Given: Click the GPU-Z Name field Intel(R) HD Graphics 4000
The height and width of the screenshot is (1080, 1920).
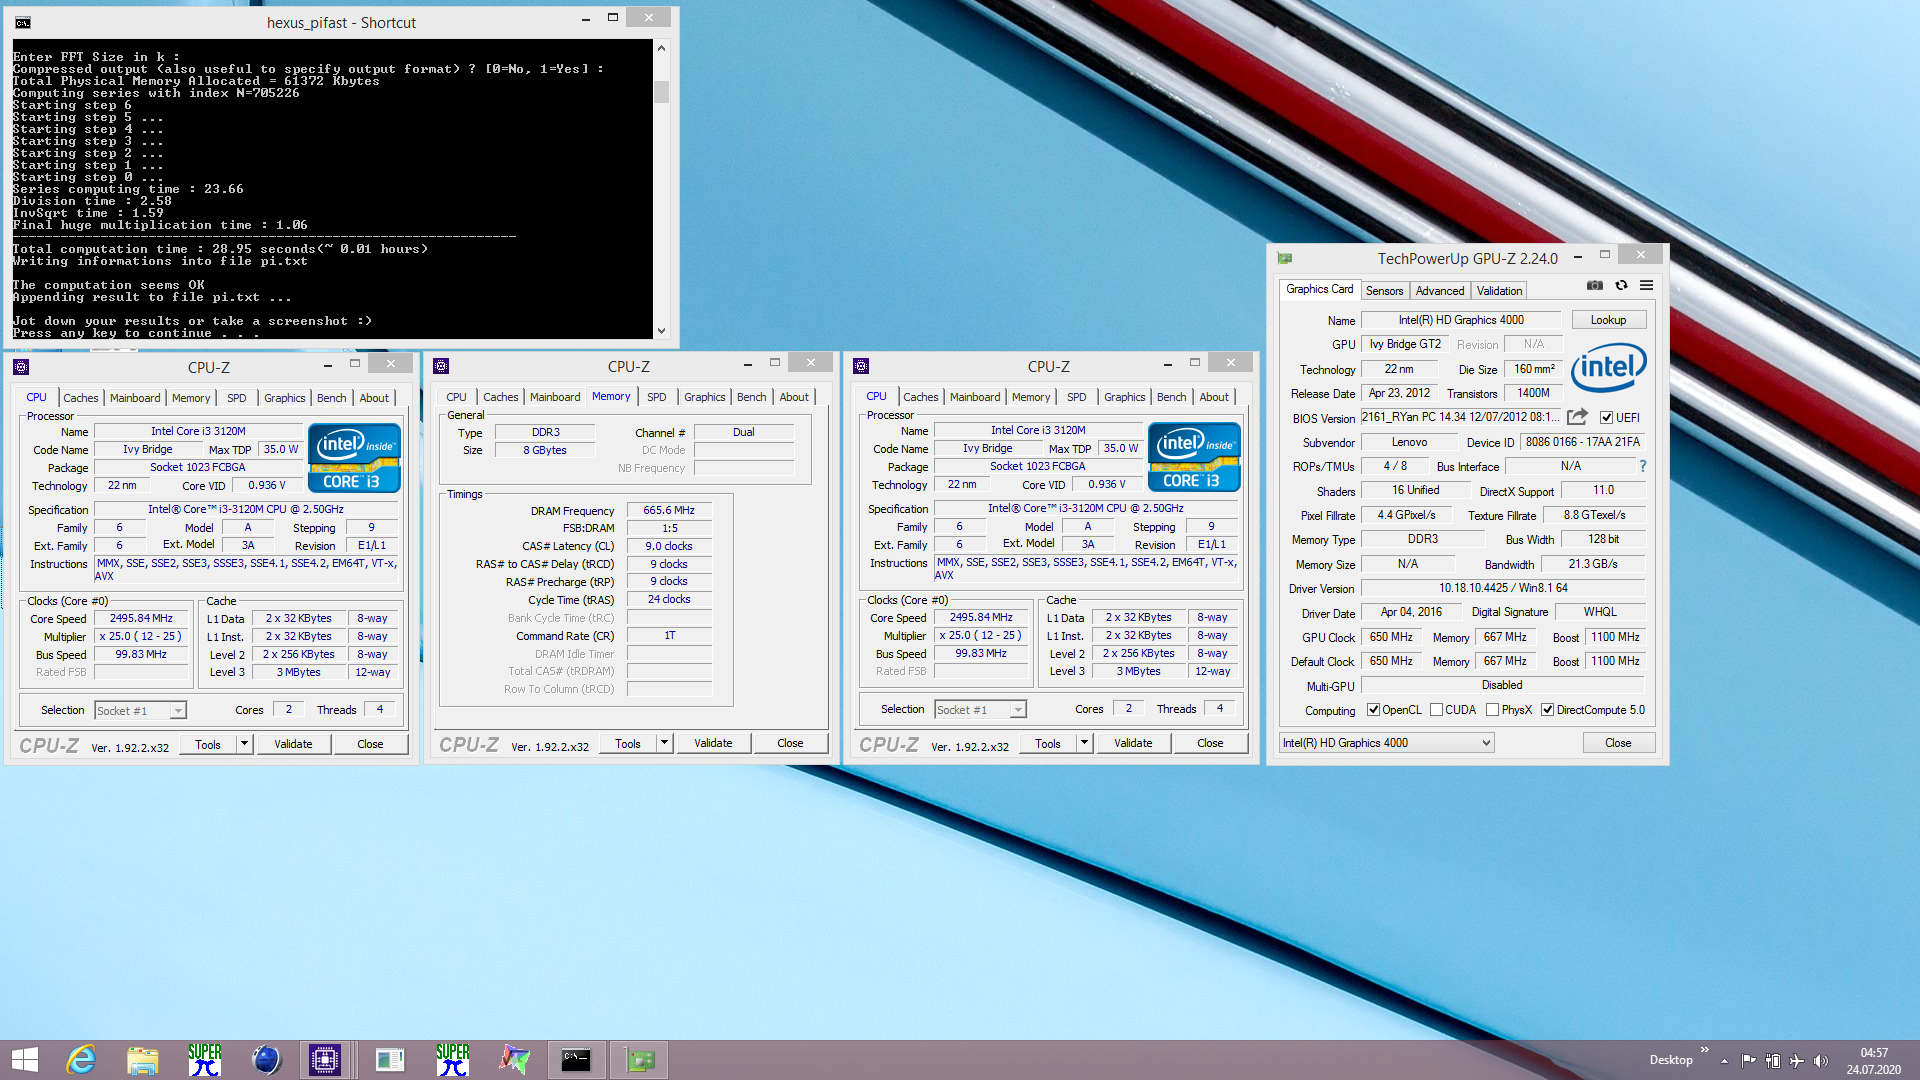Looking at the screenshot, I should pos(1461,320).
